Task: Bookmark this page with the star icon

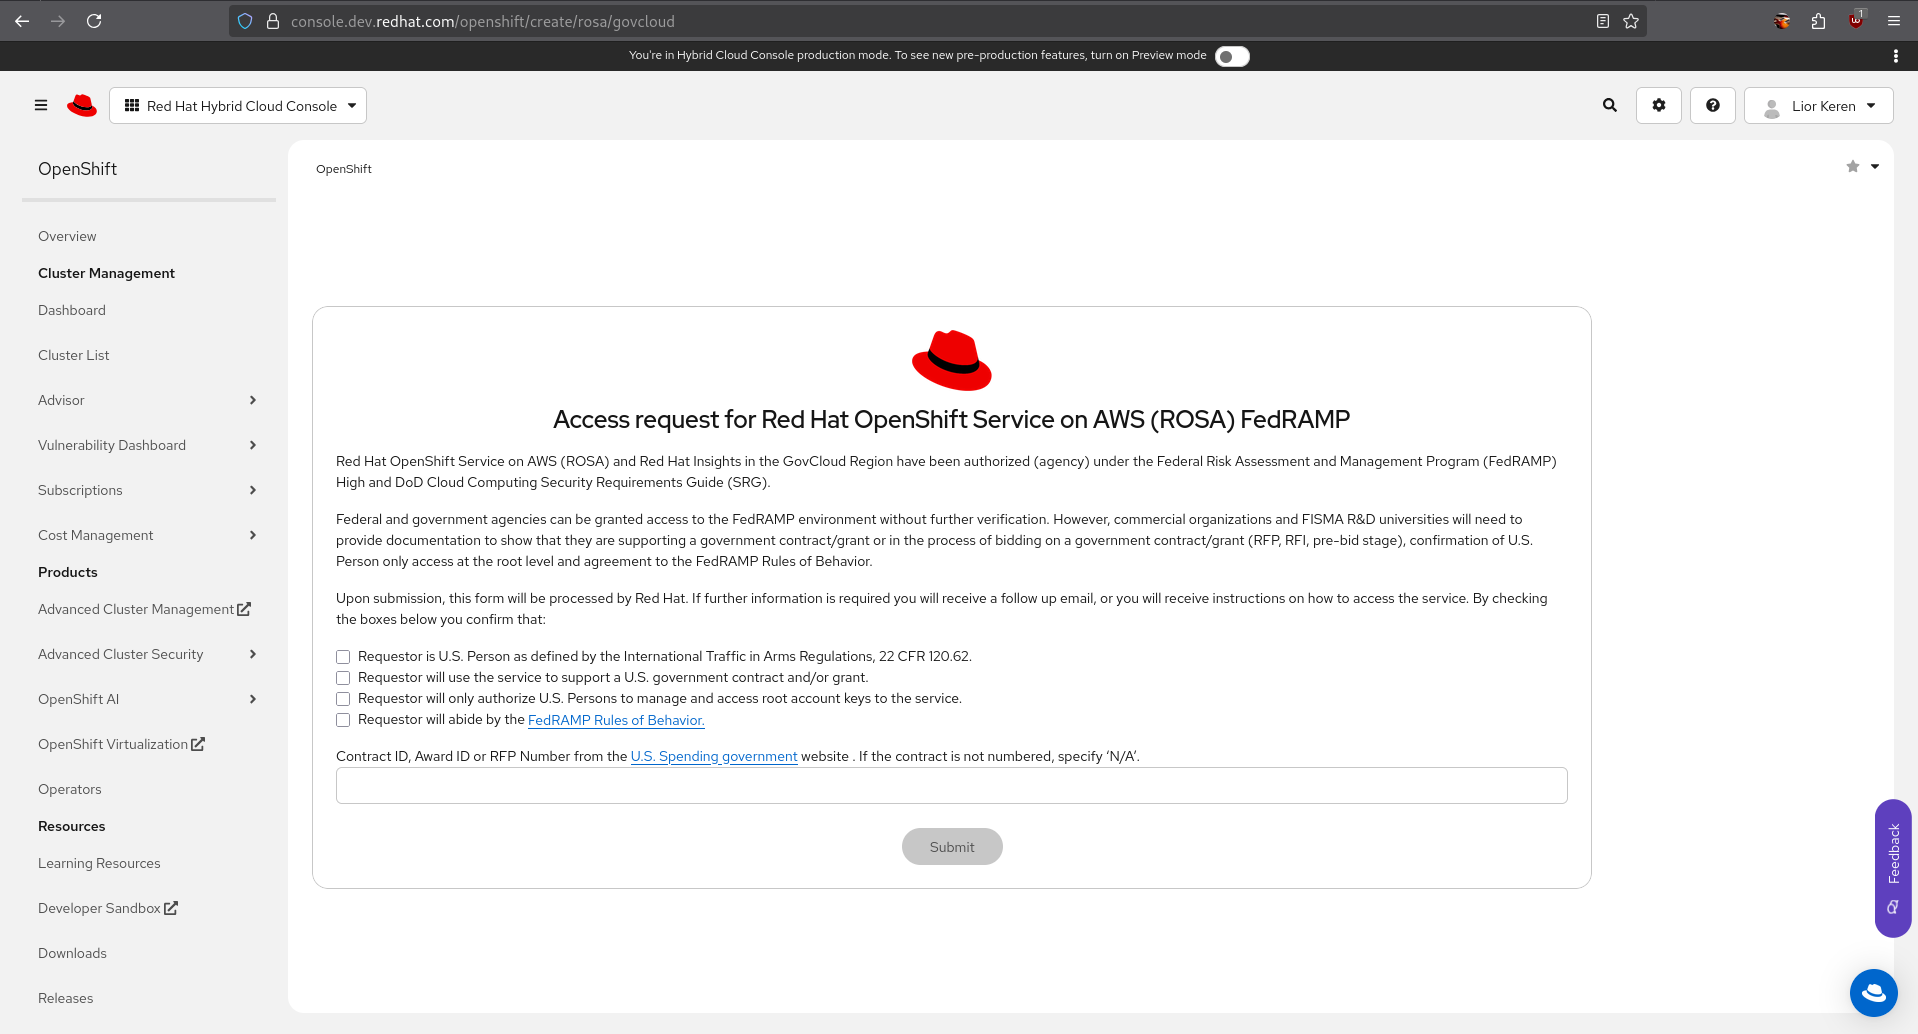Action: click(1631, 21)
